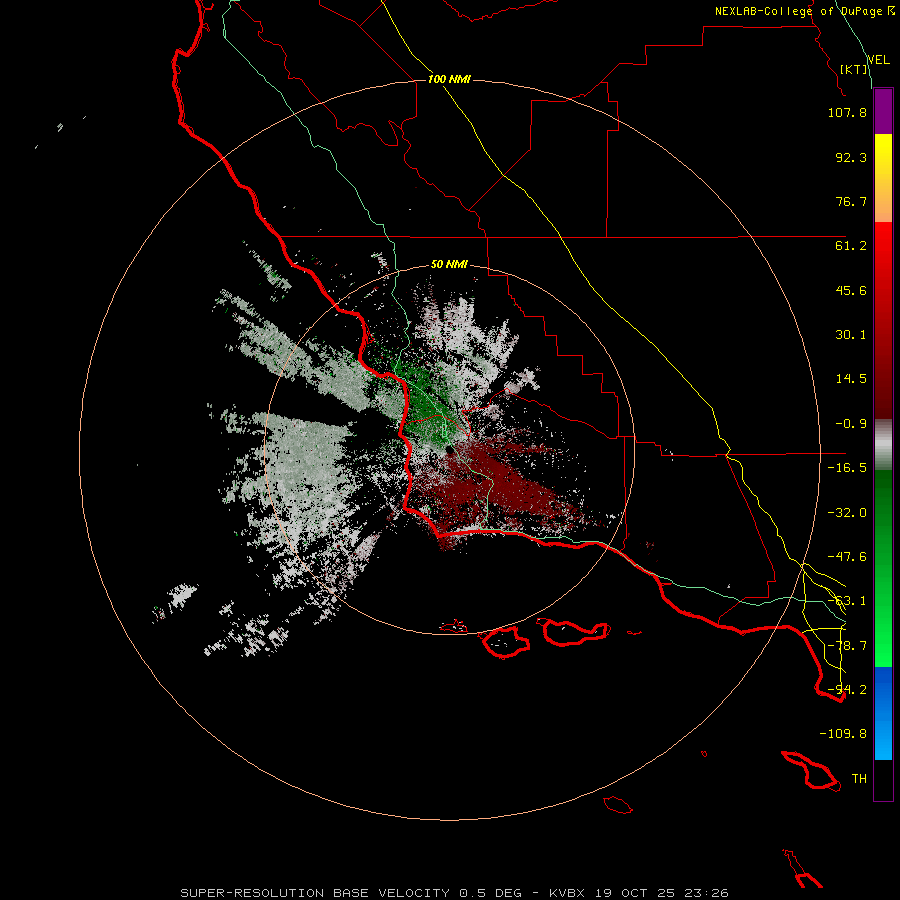Viewport: 900px width, 900px height.
Task: Click the -78.7 legend value
Action: 847,646
